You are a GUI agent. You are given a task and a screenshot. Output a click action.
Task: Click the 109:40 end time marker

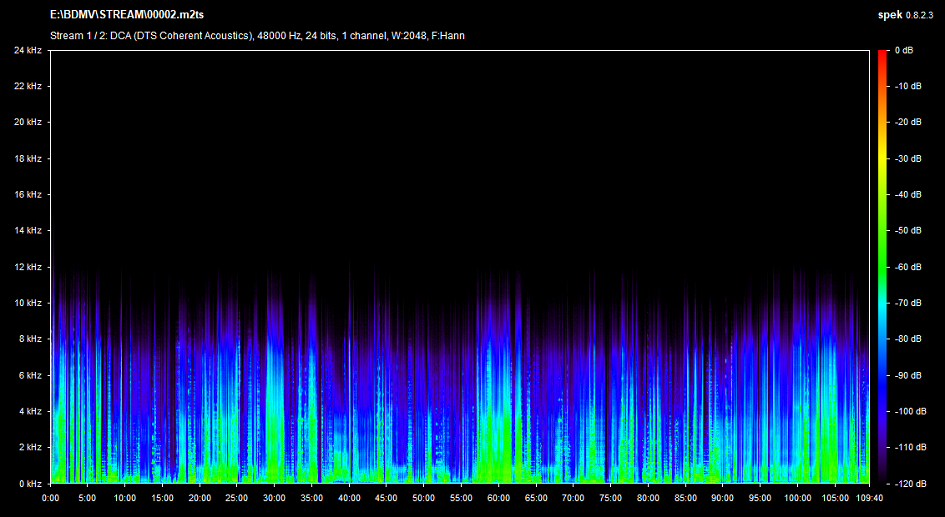click(x=868, y=497)
